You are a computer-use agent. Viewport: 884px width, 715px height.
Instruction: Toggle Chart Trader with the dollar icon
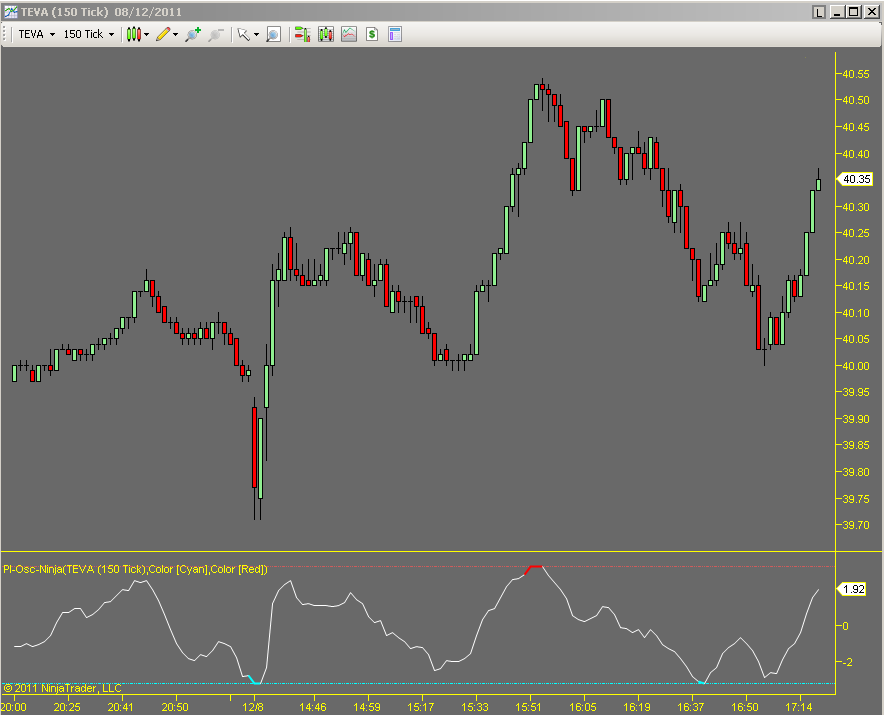pos(371,34)
